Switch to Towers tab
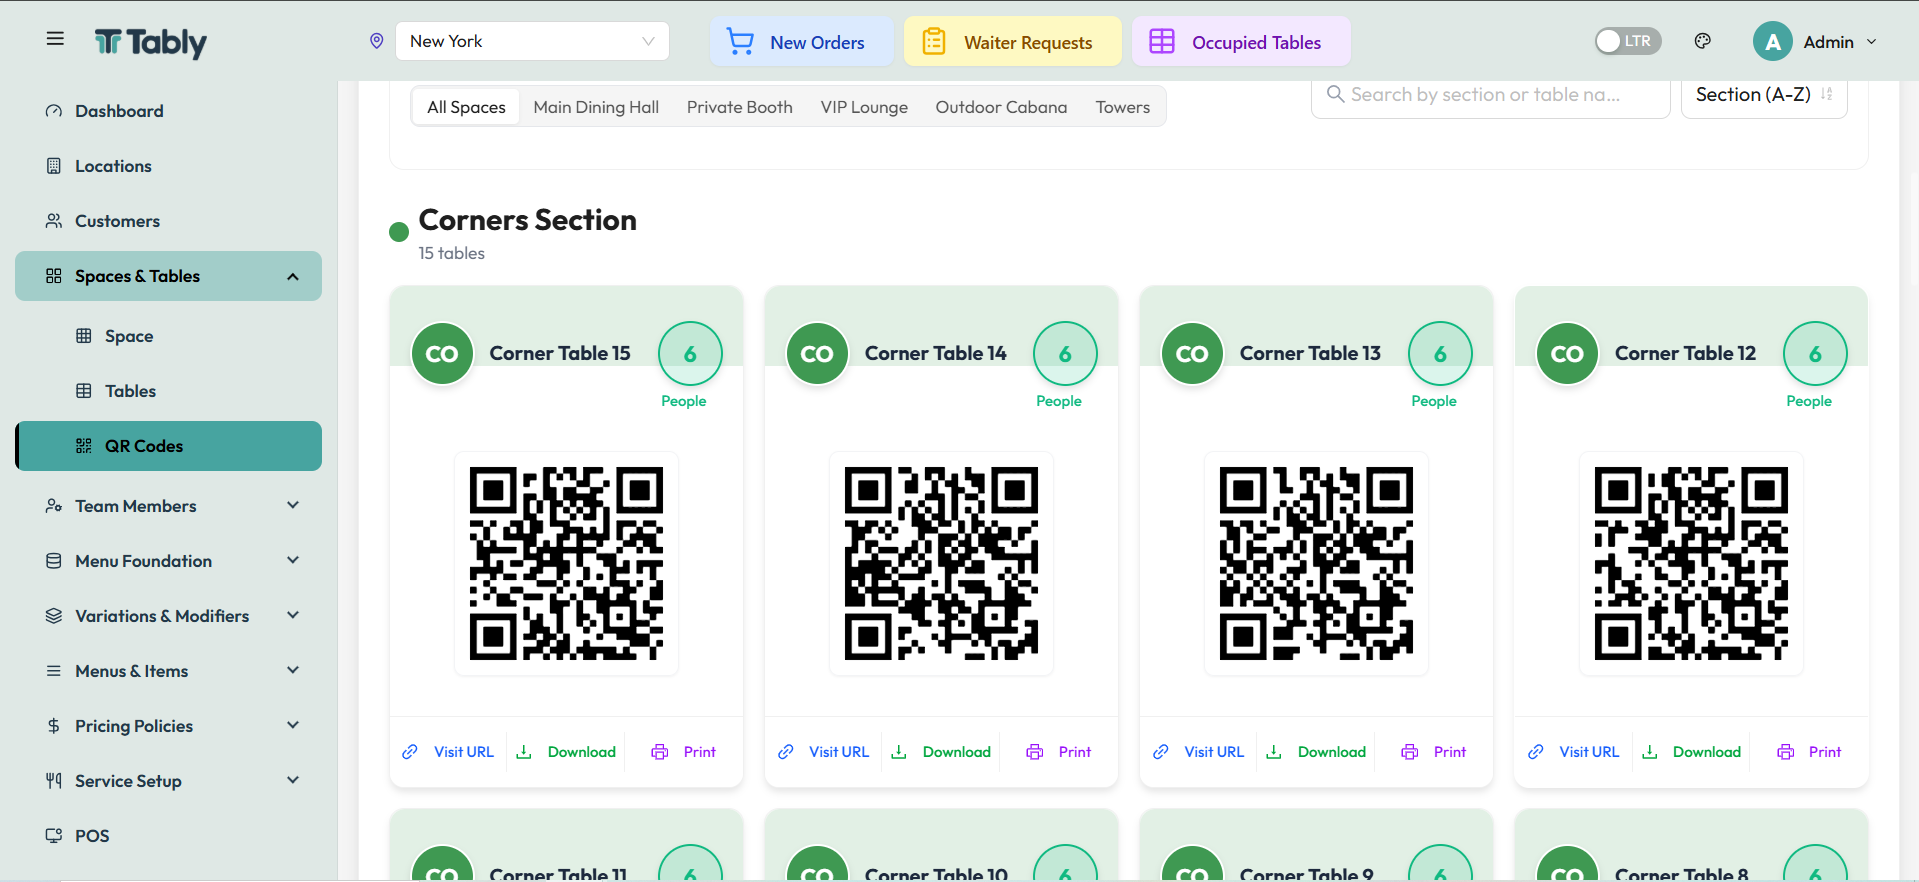Screen dimensions: 1919x882 (1123, 107)
